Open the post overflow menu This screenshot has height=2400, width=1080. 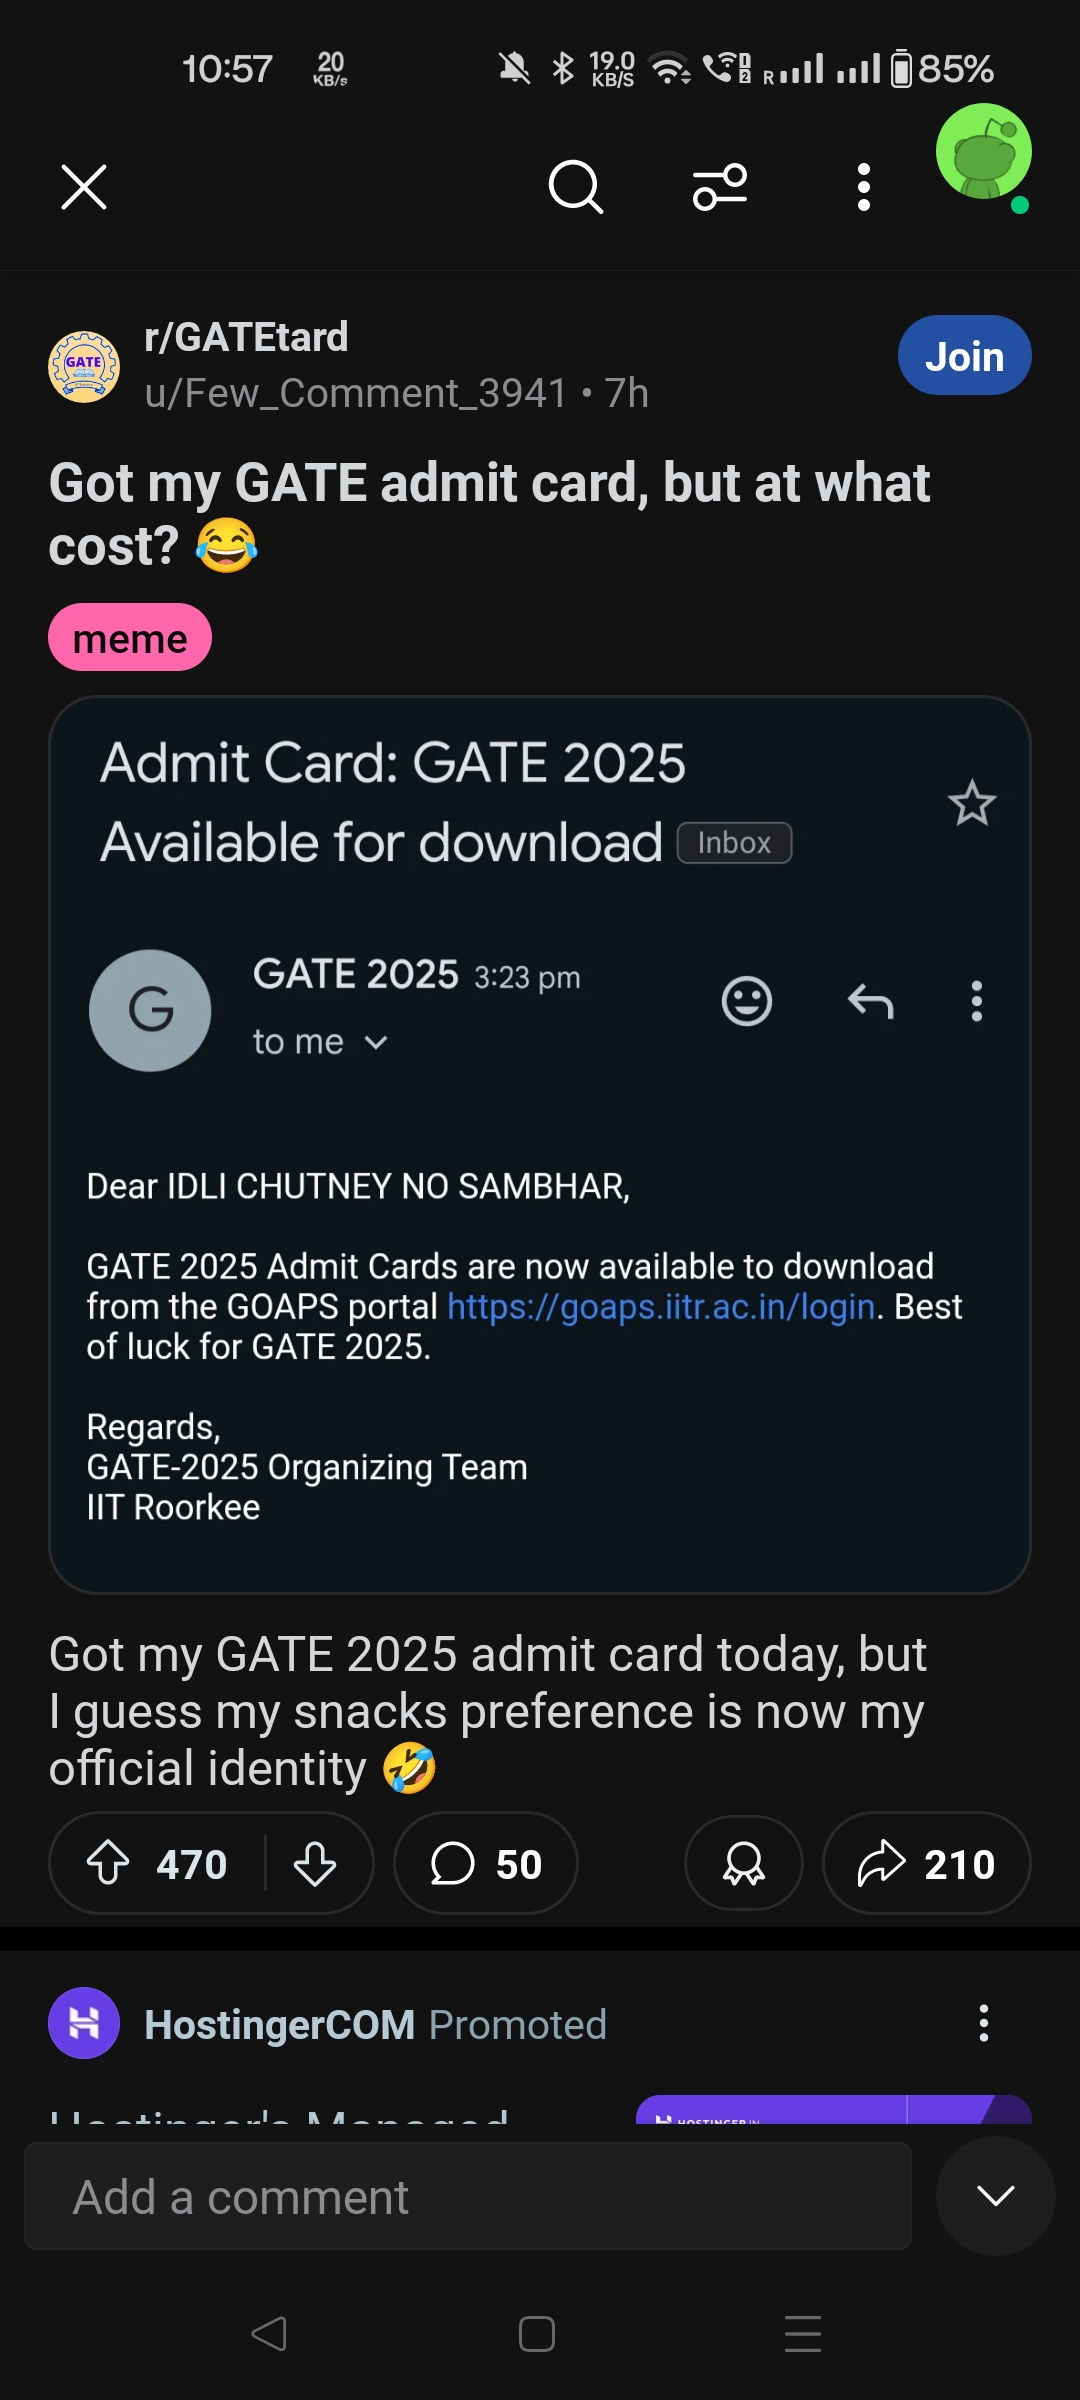tap(864, 187)
